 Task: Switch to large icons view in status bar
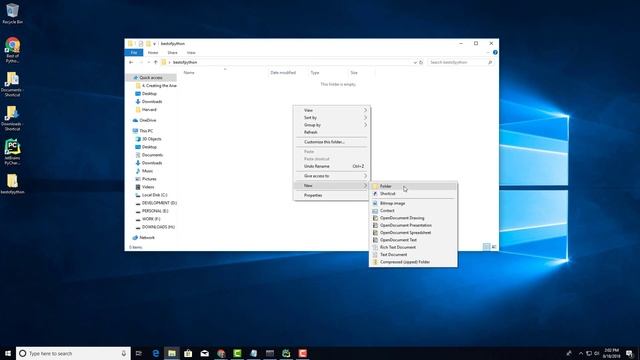494,247
